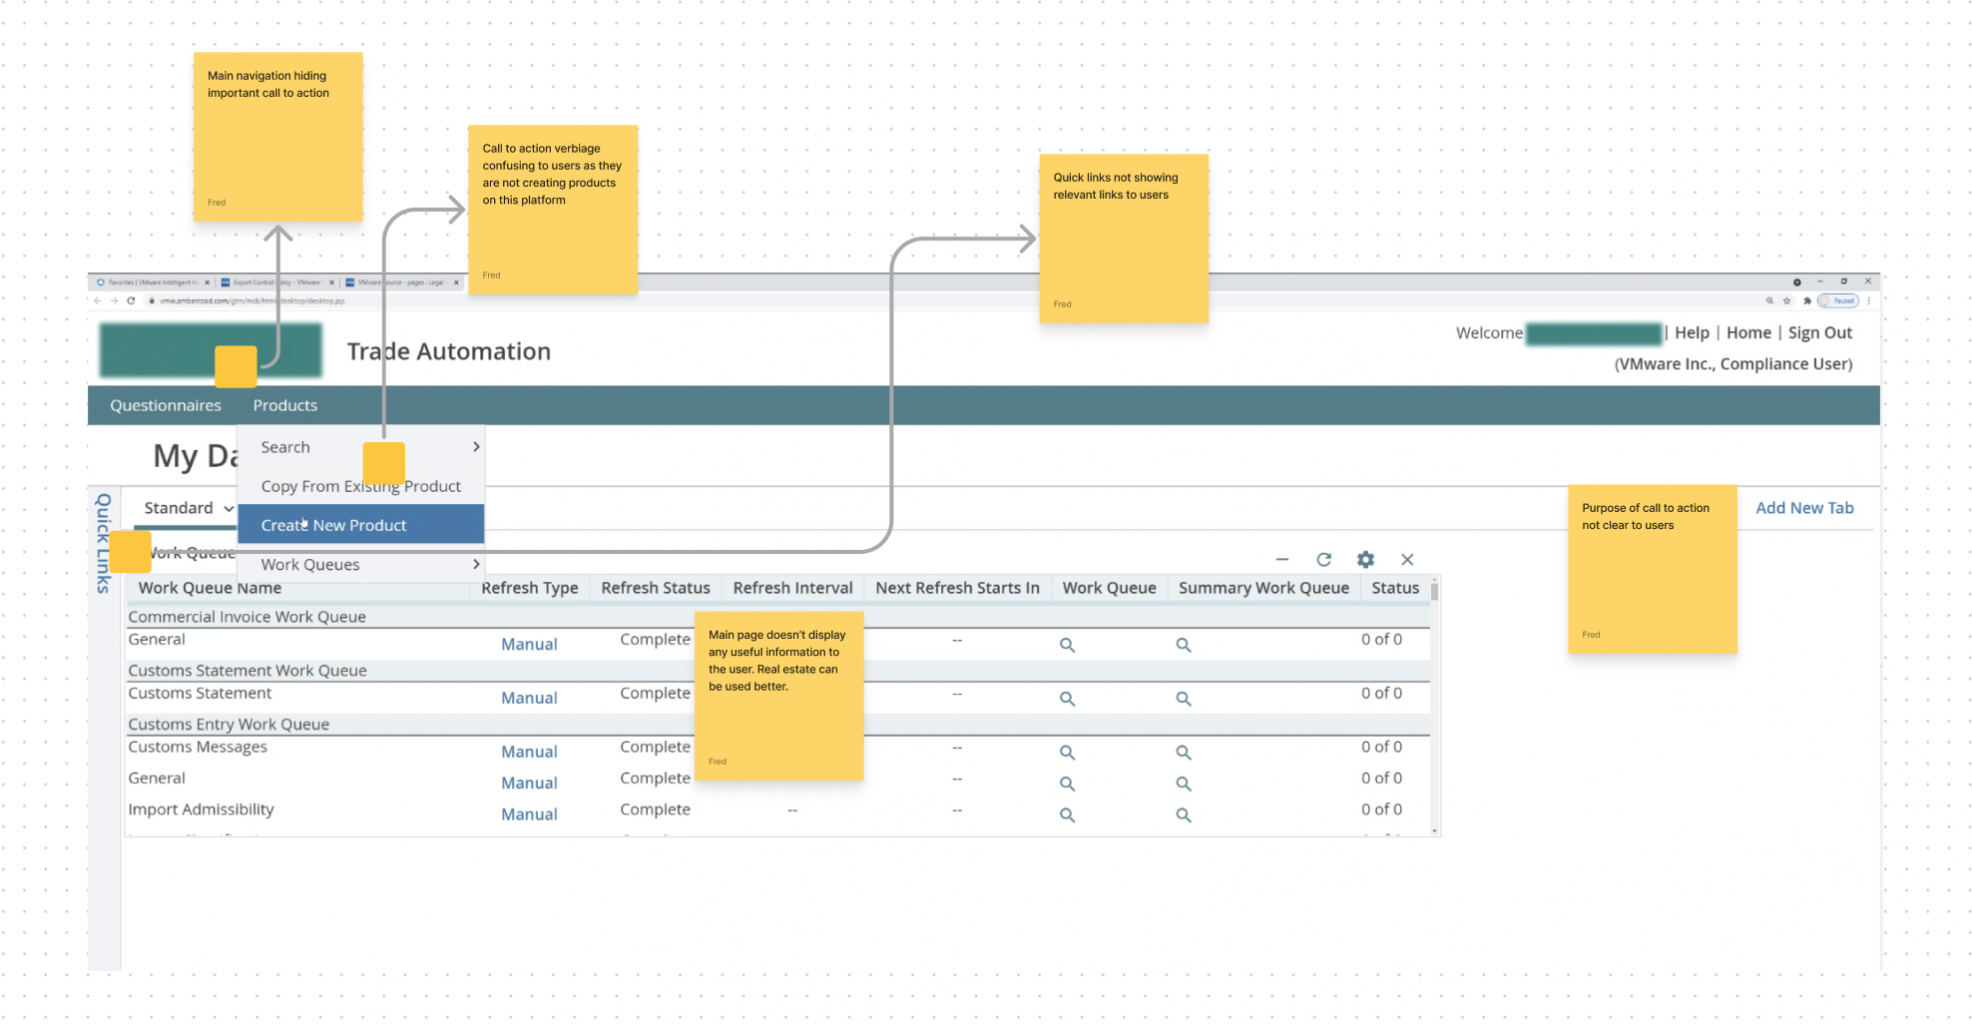Click the browser reload icon
The height and width of the screenshot is (1024, 1972).
pos(131,300)
